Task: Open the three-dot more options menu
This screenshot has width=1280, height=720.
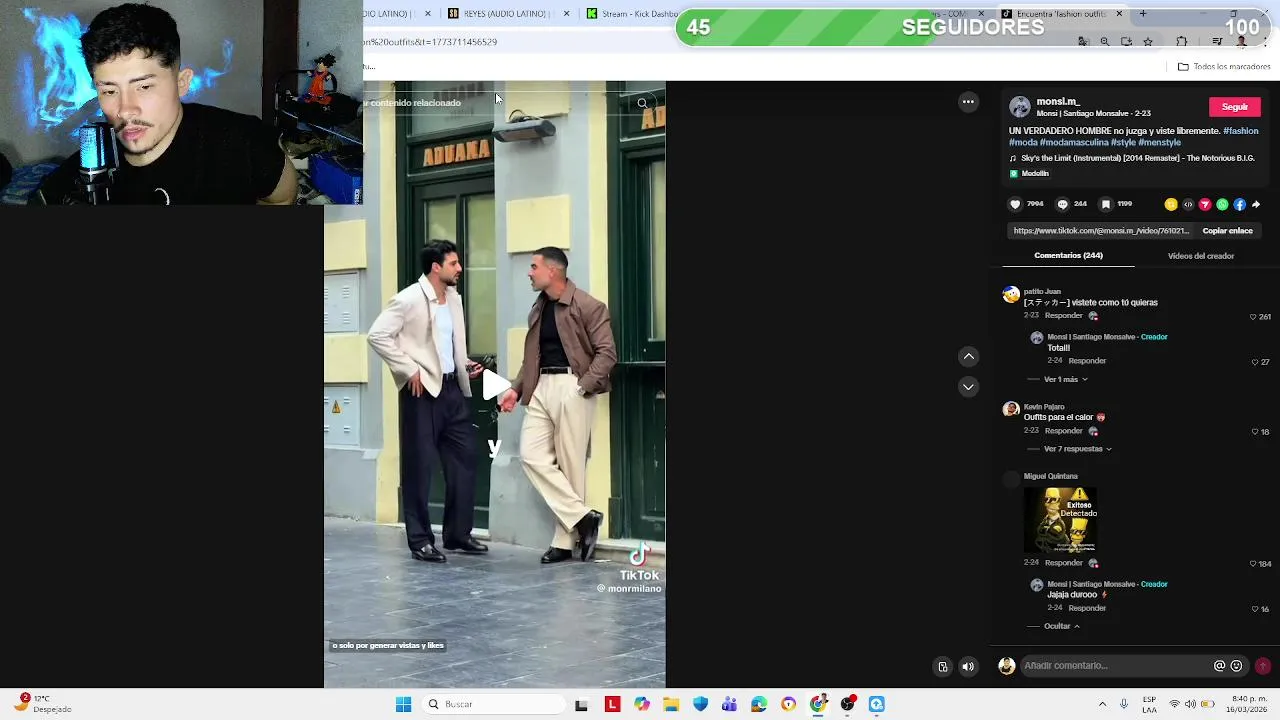Action: coord(968,102)
